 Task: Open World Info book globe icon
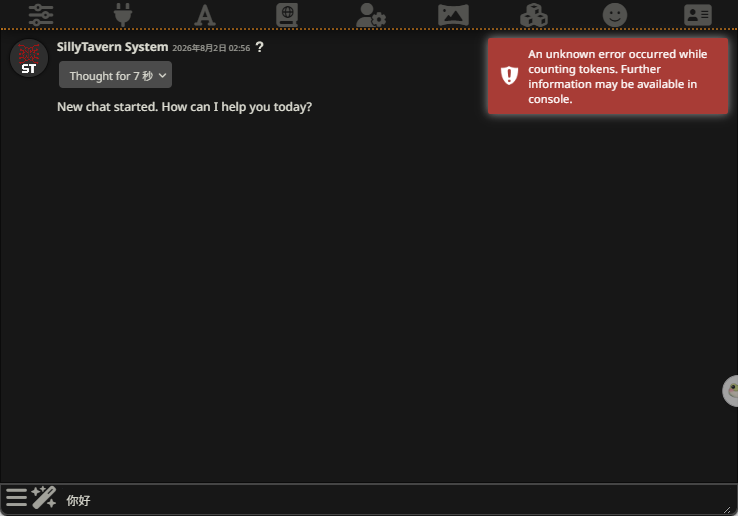pos(287,15)
